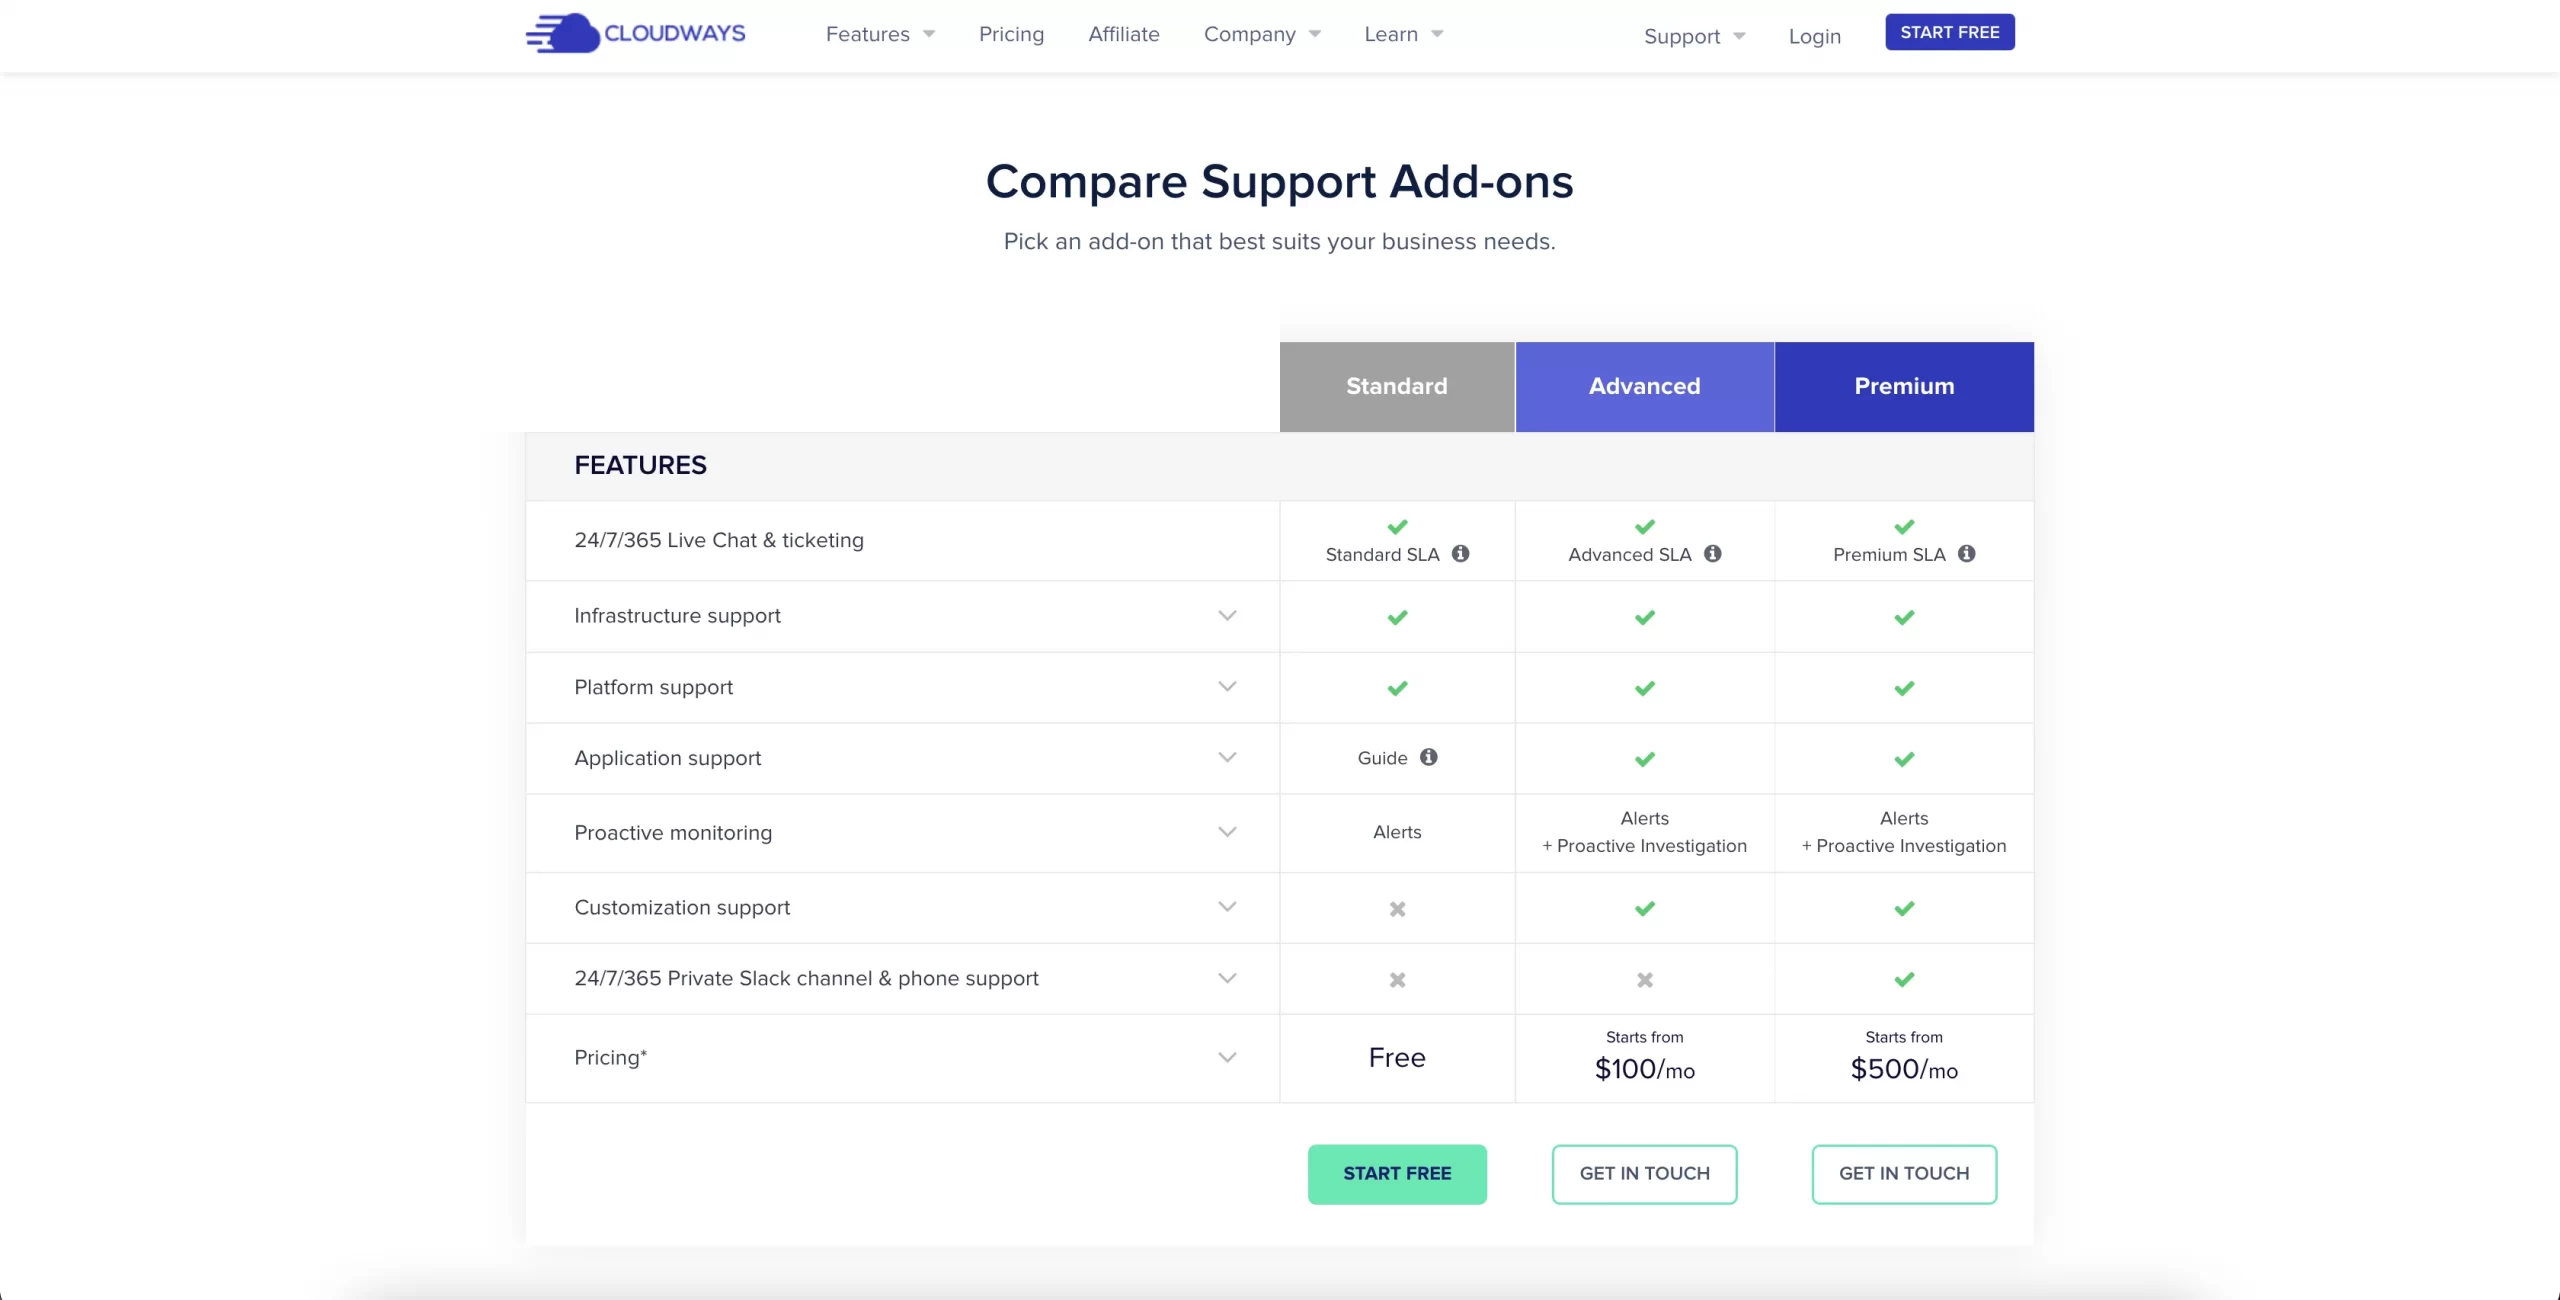Click the X icon for Standard Customization support
The height and width of the screenshot is (1300, 2560).
(x=1396, y=909)
